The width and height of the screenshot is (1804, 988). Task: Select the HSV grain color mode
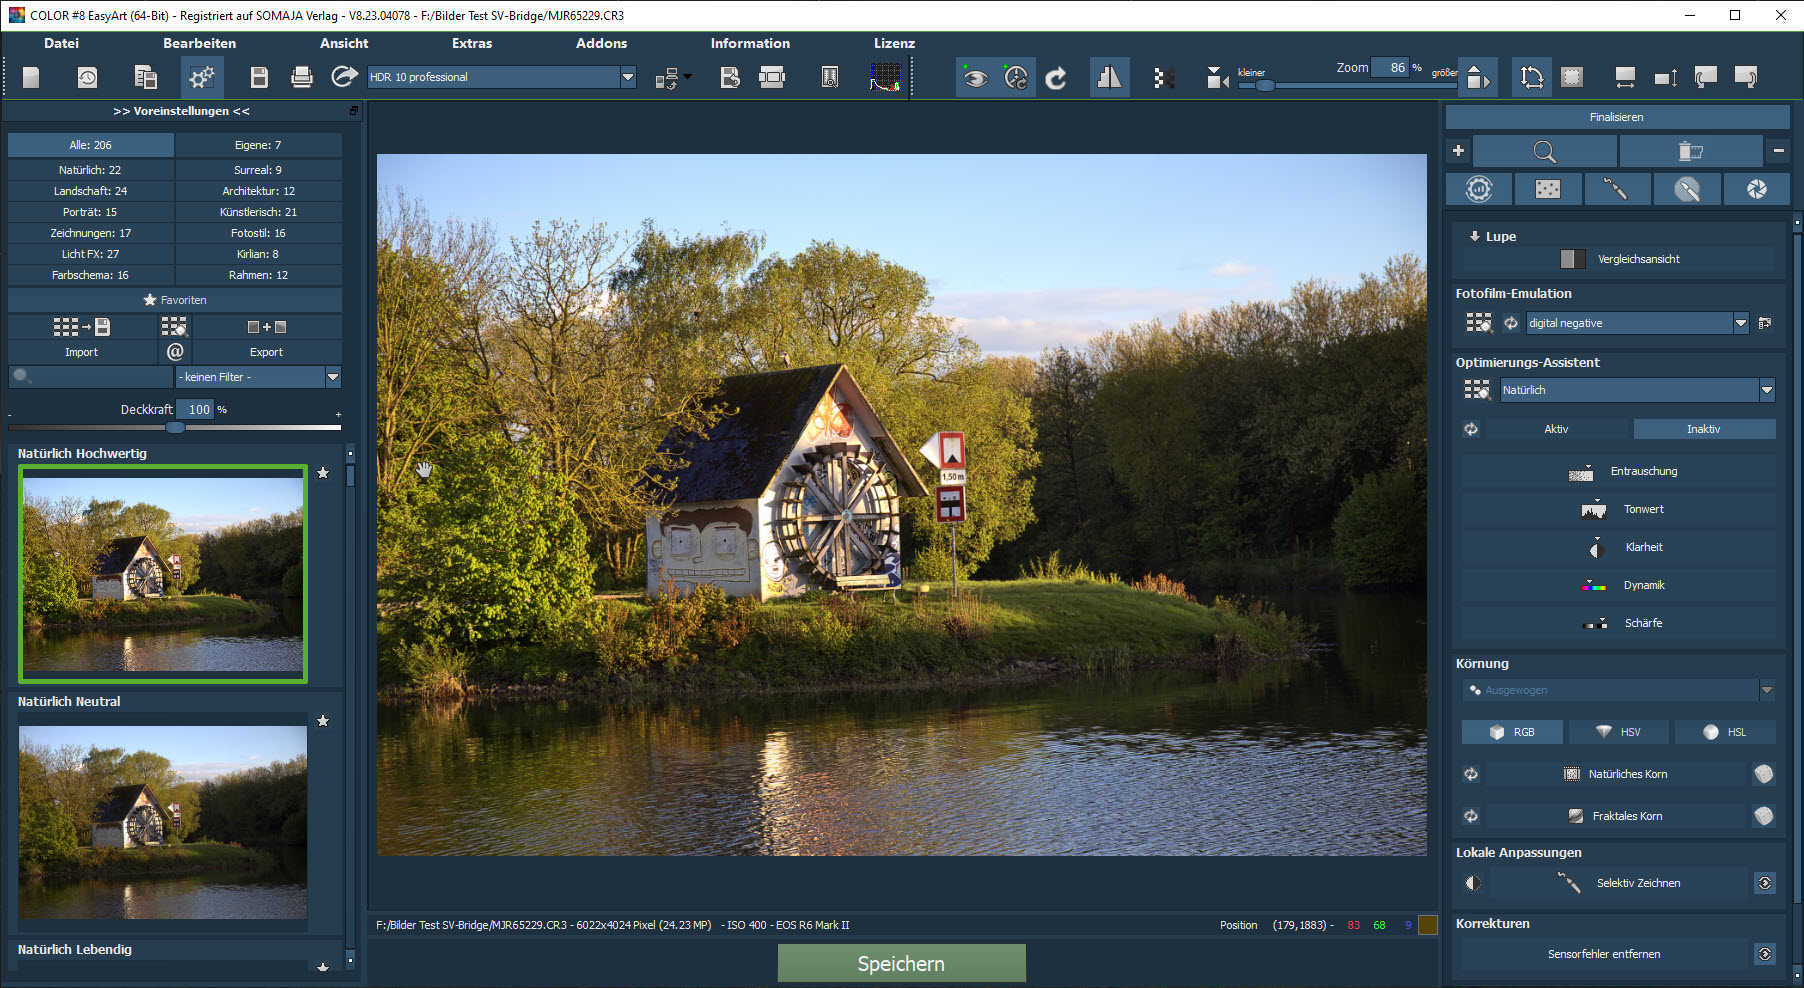(1618, 732)
